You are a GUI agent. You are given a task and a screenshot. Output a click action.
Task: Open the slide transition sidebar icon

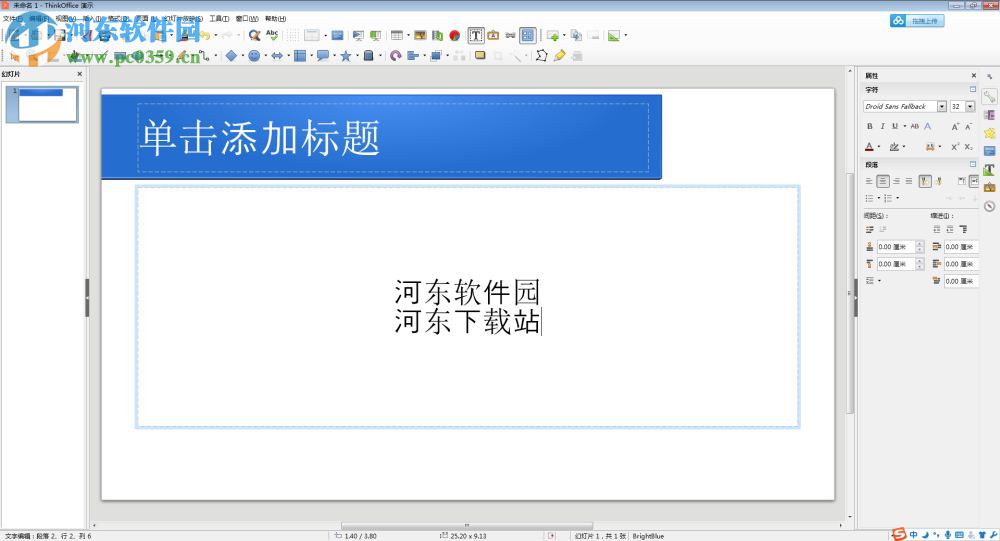coord(989,115)
